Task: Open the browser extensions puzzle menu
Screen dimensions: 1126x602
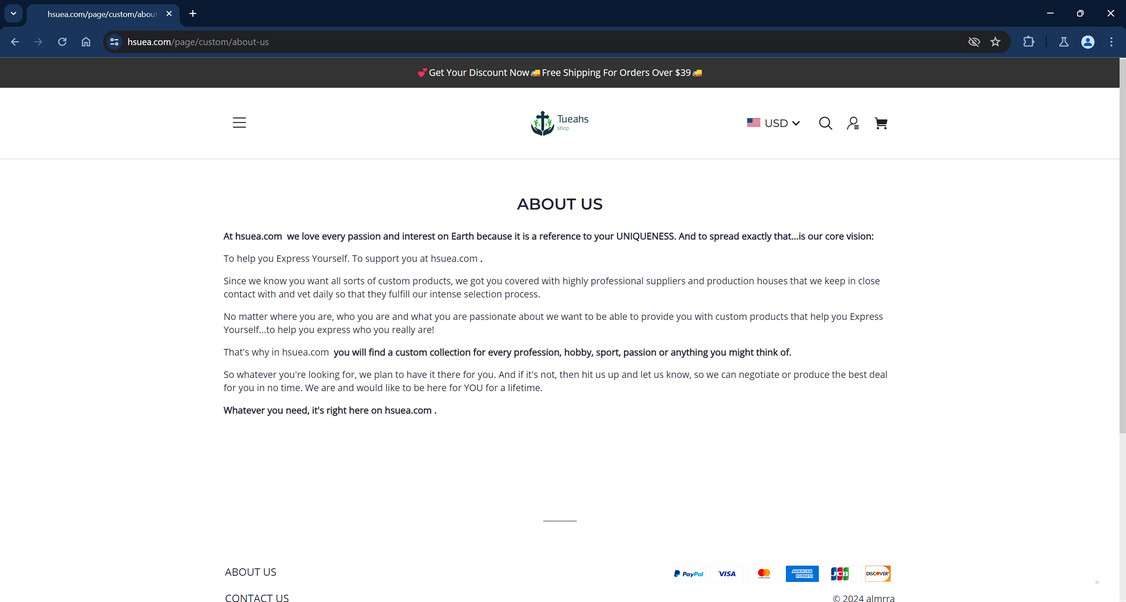Action: point(1028,41)
